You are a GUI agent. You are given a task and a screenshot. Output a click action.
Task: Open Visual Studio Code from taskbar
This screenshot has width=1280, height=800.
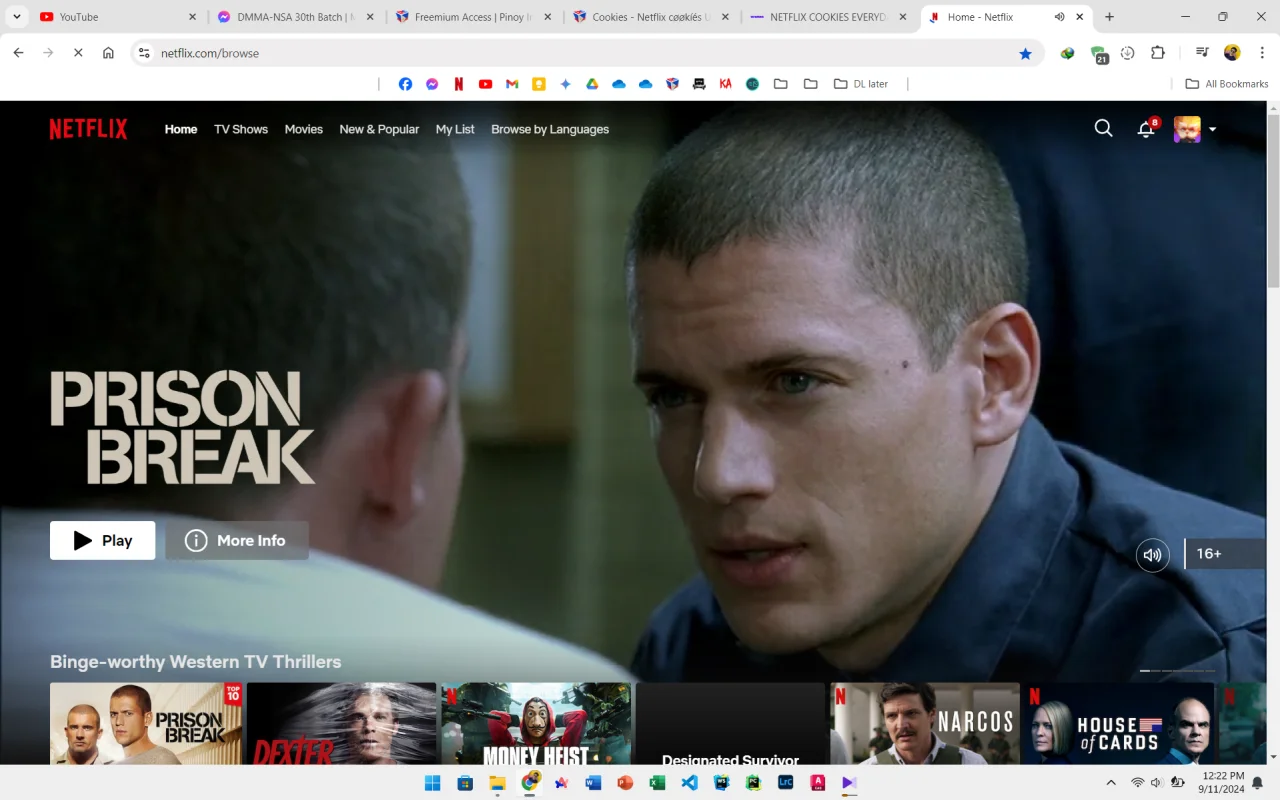[689, 783]
